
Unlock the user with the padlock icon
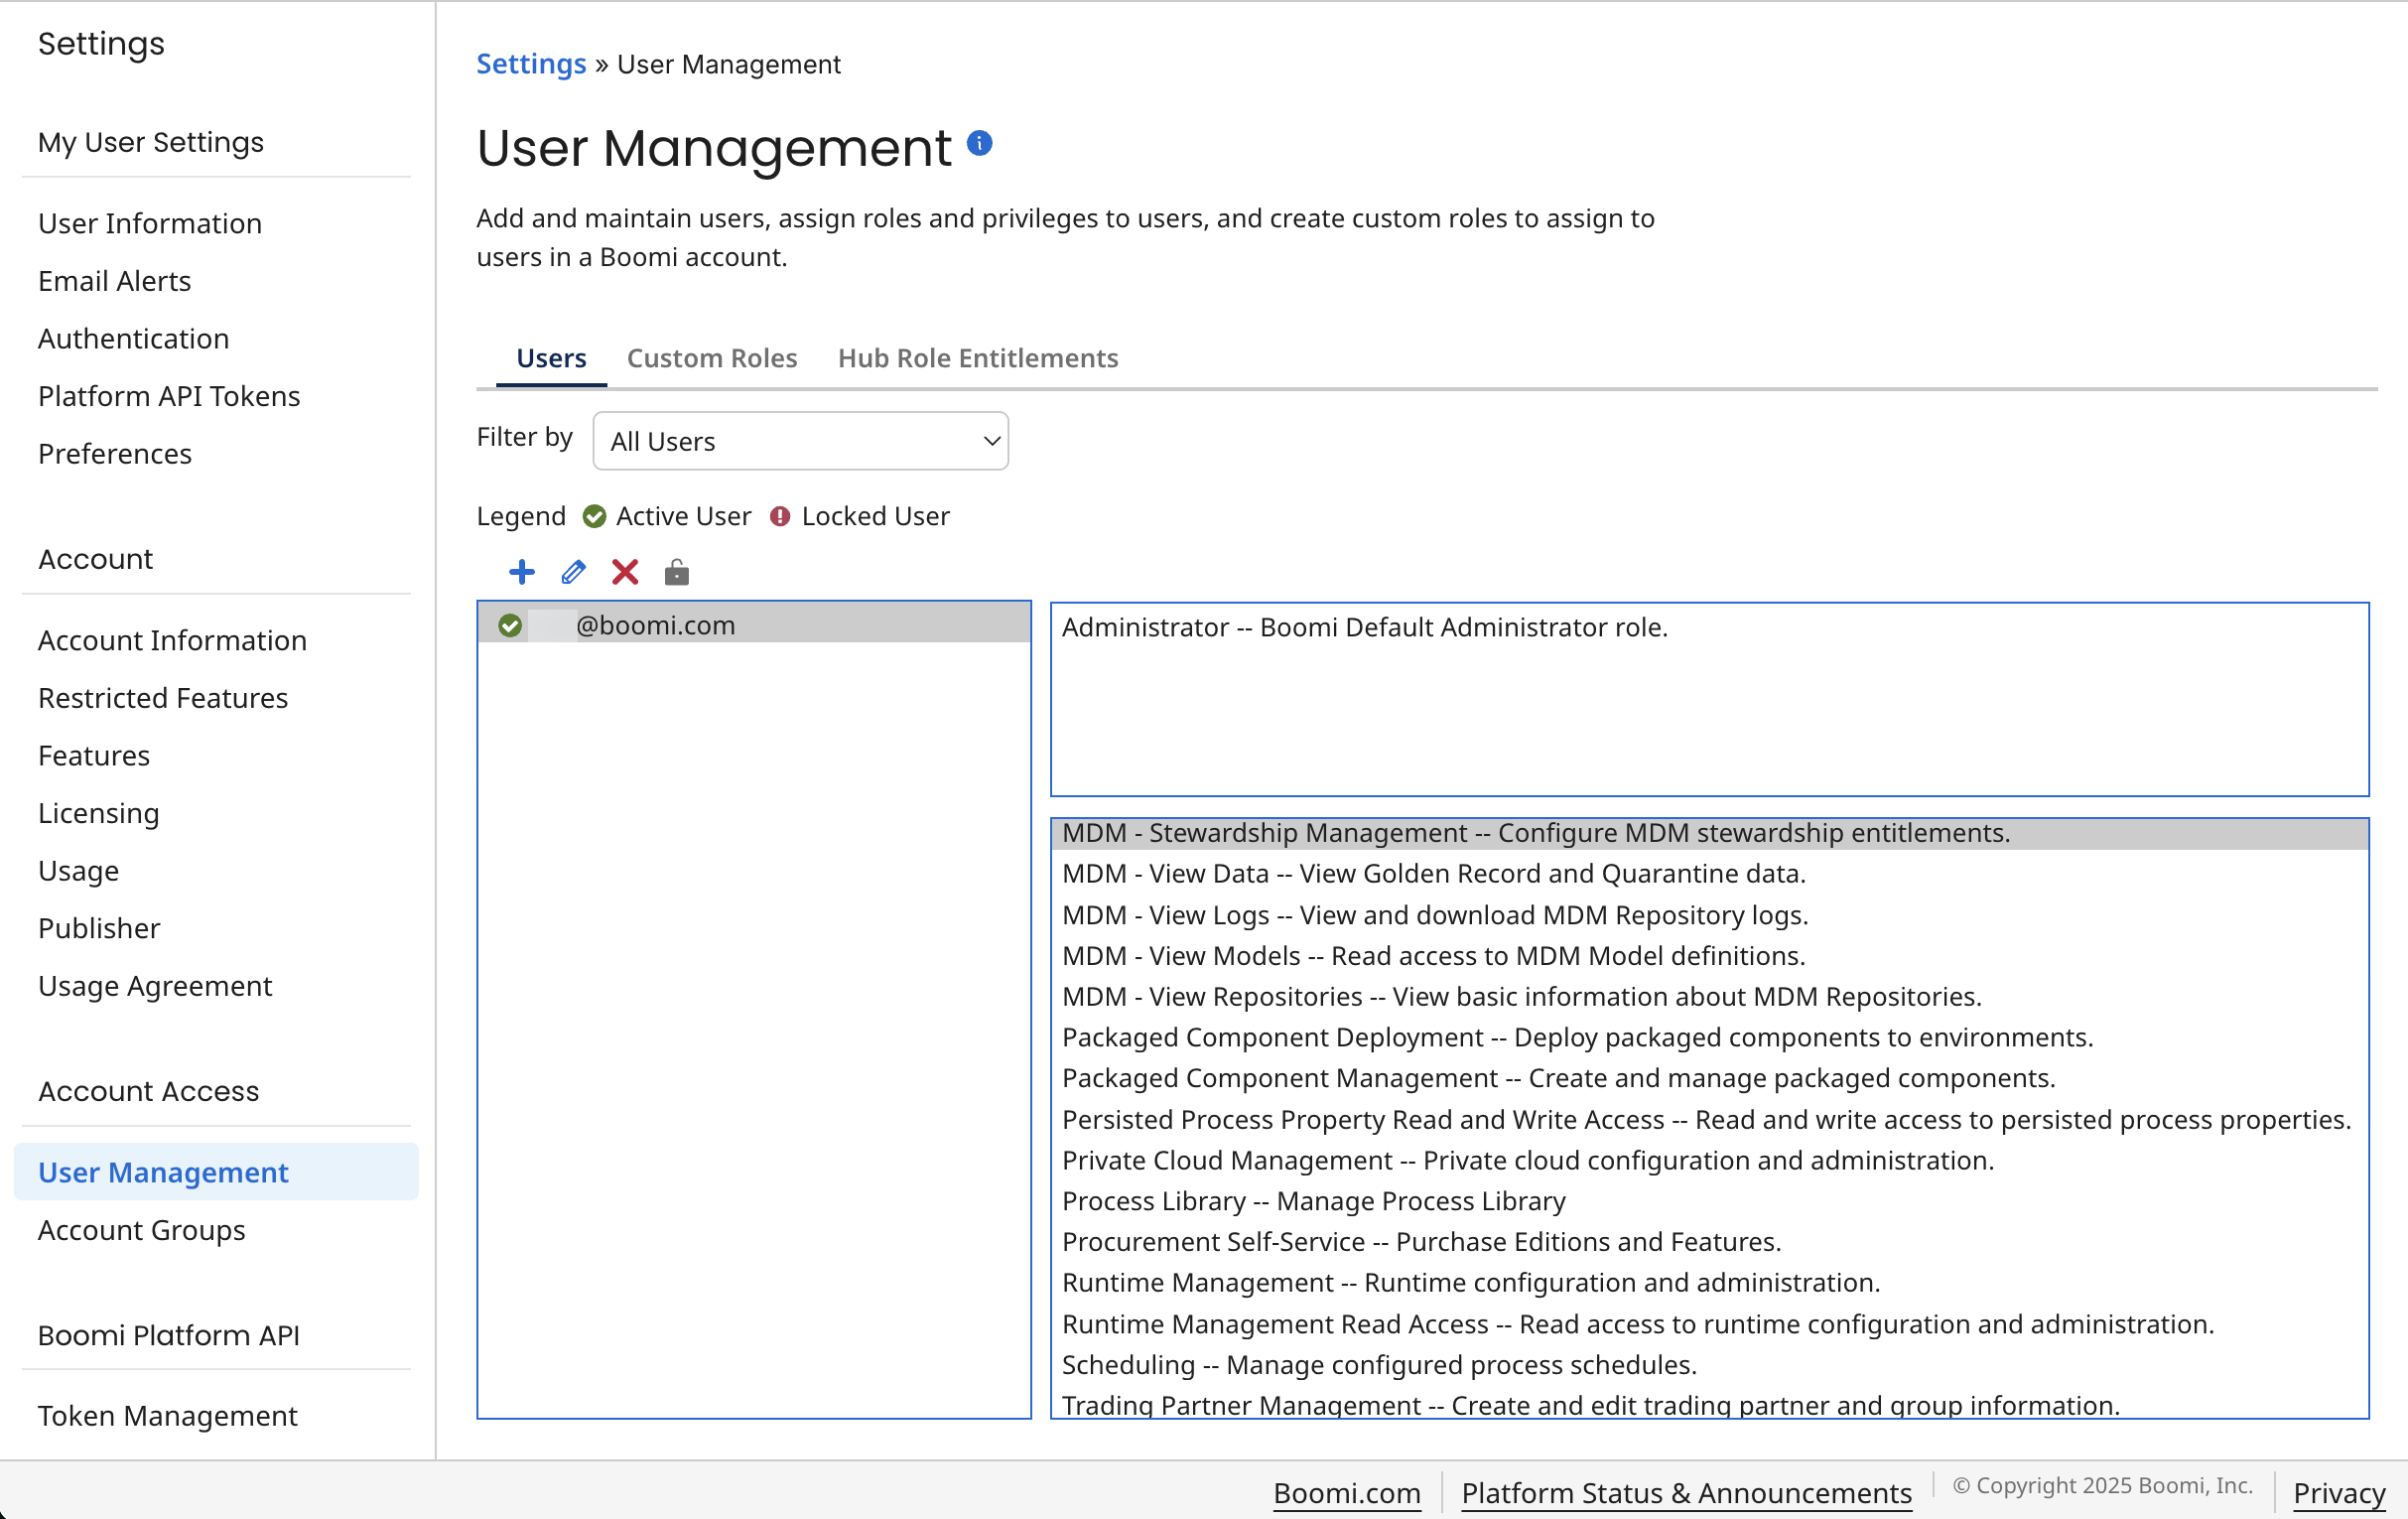point(676,572)
